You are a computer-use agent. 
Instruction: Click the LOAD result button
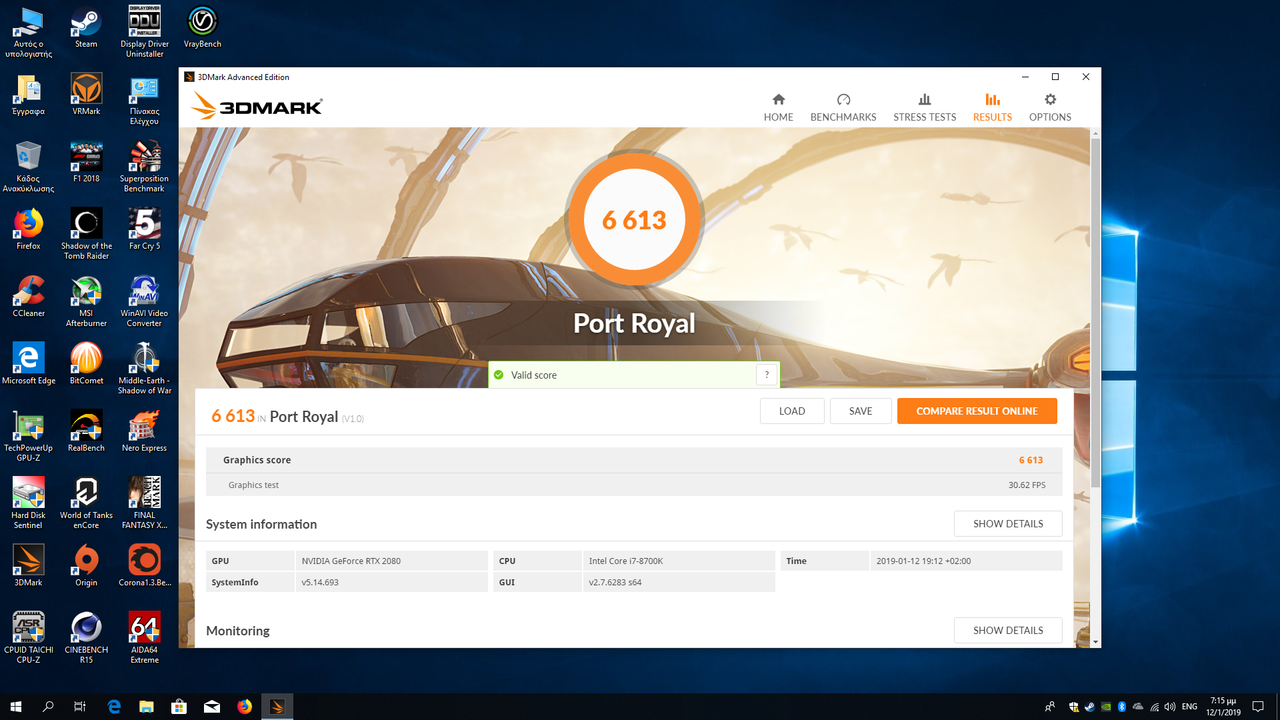[792, 411]
